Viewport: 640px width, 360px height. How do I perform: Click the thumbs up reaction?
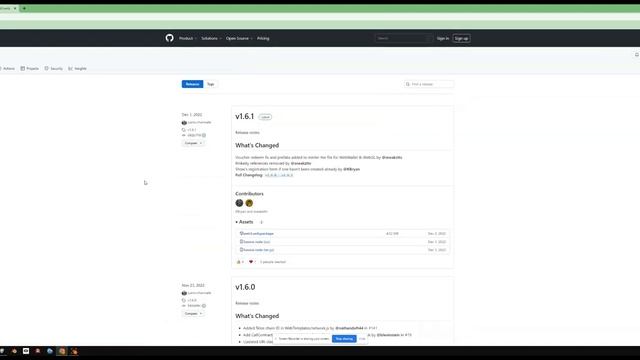coord(240,262)
